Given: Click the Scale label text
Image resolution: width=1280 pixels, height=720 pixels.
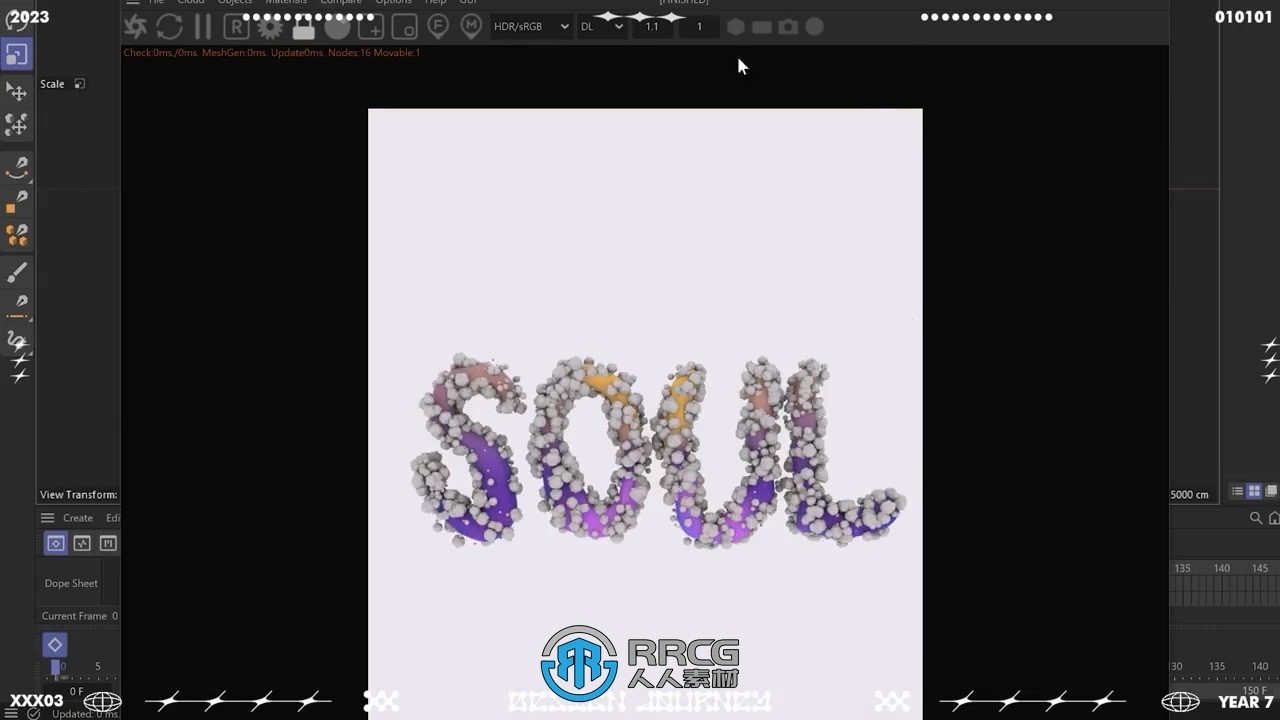Looking at the screenshot, I should tap(52, 84).
